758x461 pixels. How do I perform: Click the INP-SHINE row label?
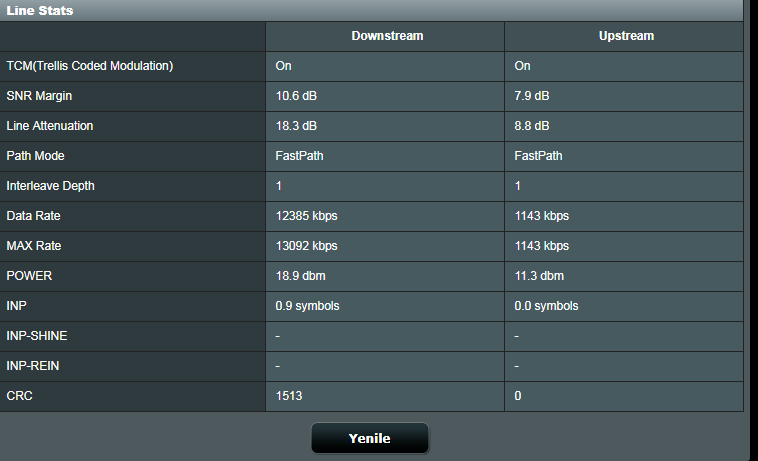coord(37,336)
